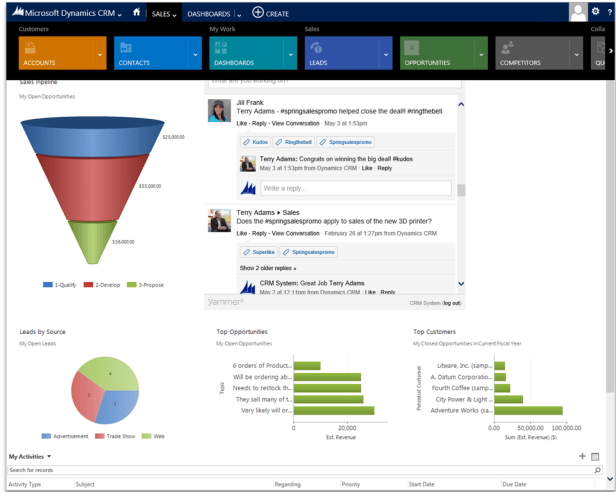Click the partially visible Quotes tile
616x492 pixels.
598,53
